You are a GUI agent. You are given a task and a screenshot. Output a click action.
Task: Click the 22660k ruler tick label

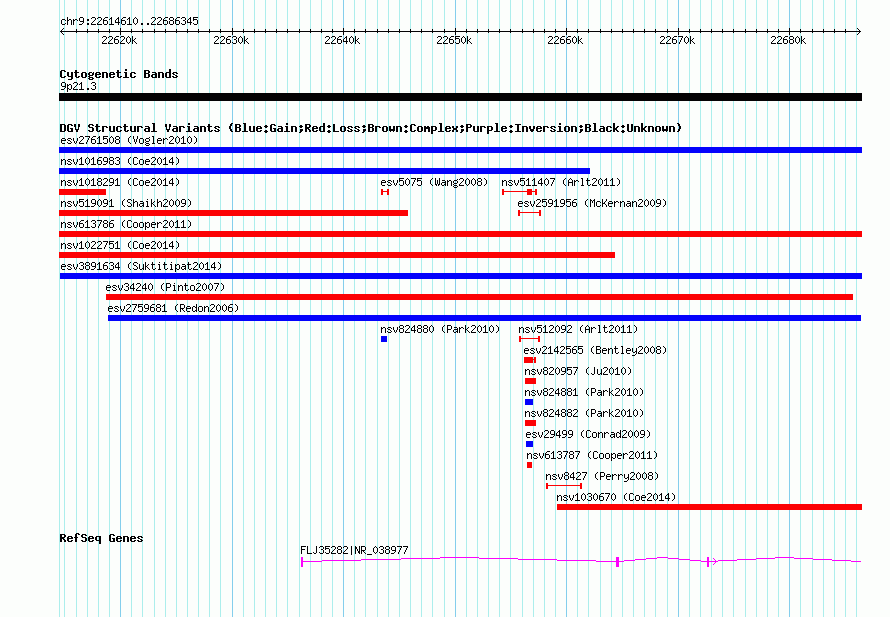(x=565, y=40)
